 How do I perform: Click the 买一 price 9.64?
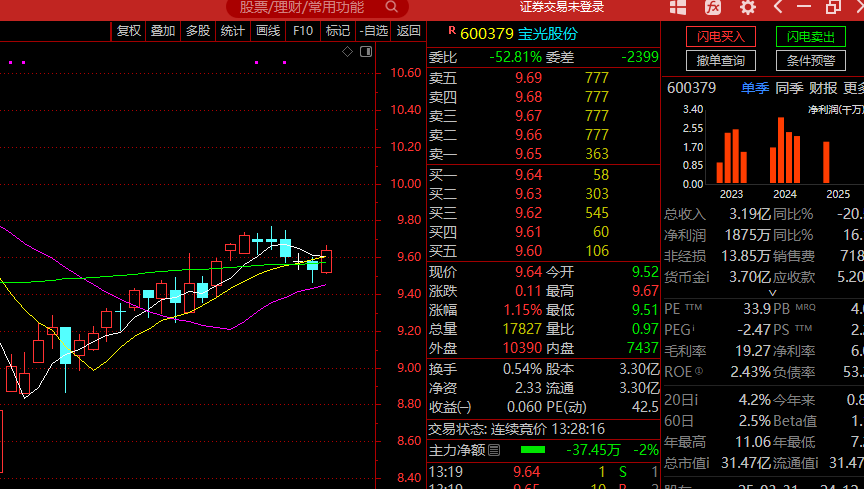(x=528, y=175)
